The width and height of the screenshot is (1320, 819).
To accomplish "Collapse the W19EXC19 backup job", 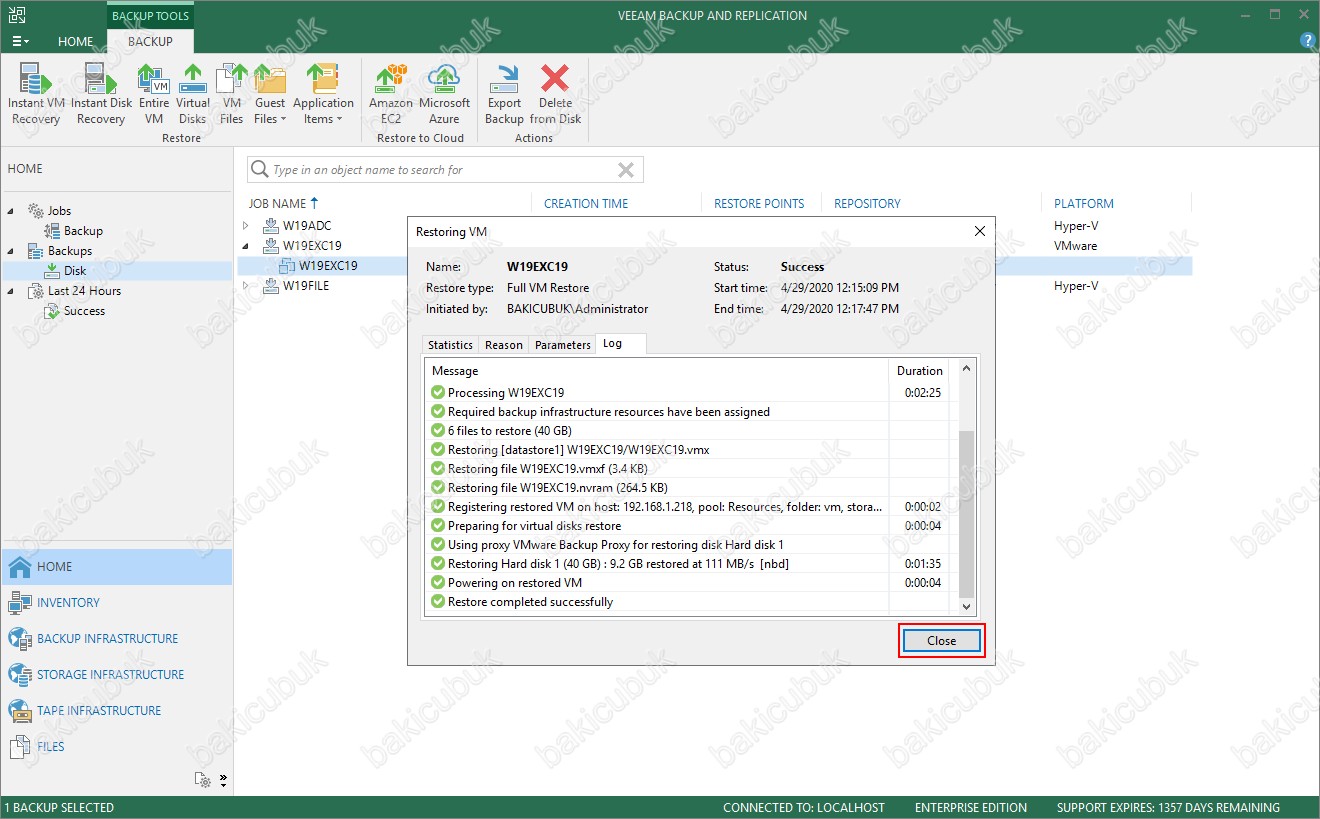I will point(247,246).
